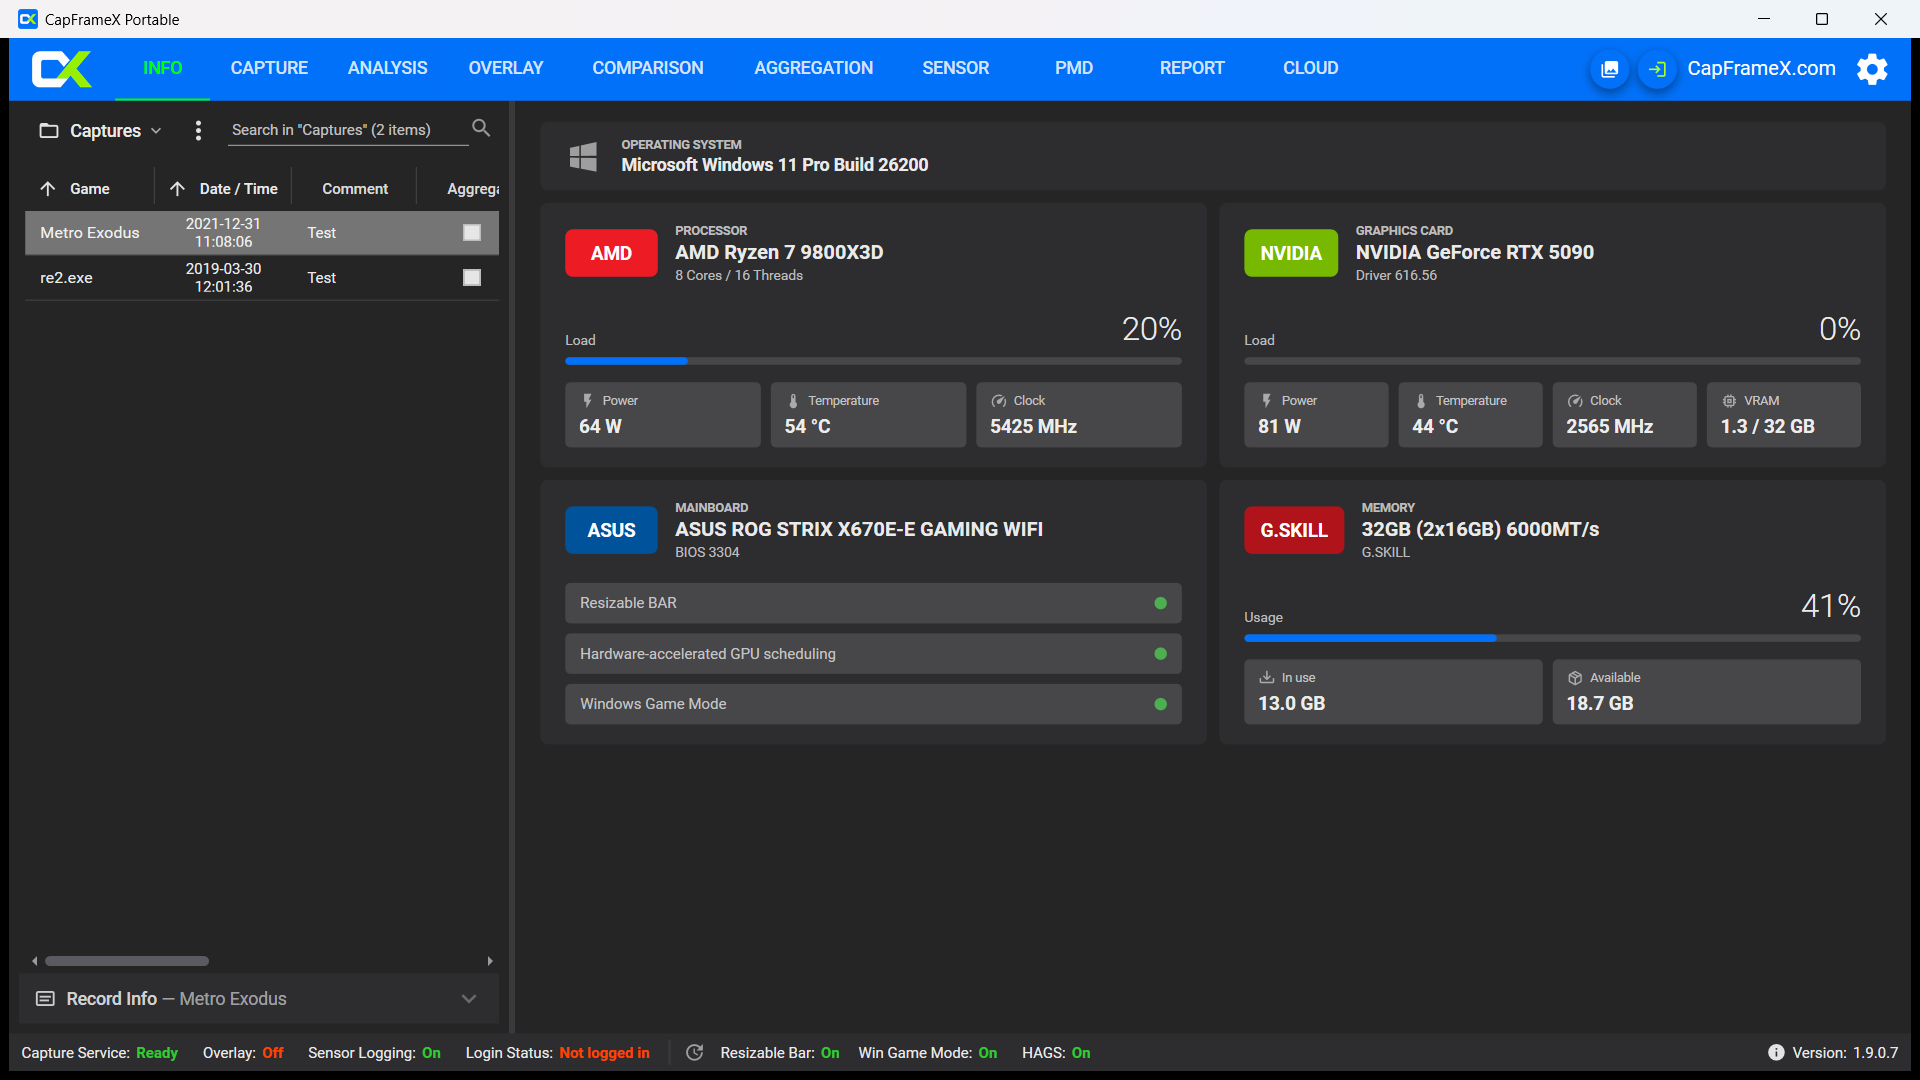Click the GPU Load progress bar

[x=1552, y=361]
